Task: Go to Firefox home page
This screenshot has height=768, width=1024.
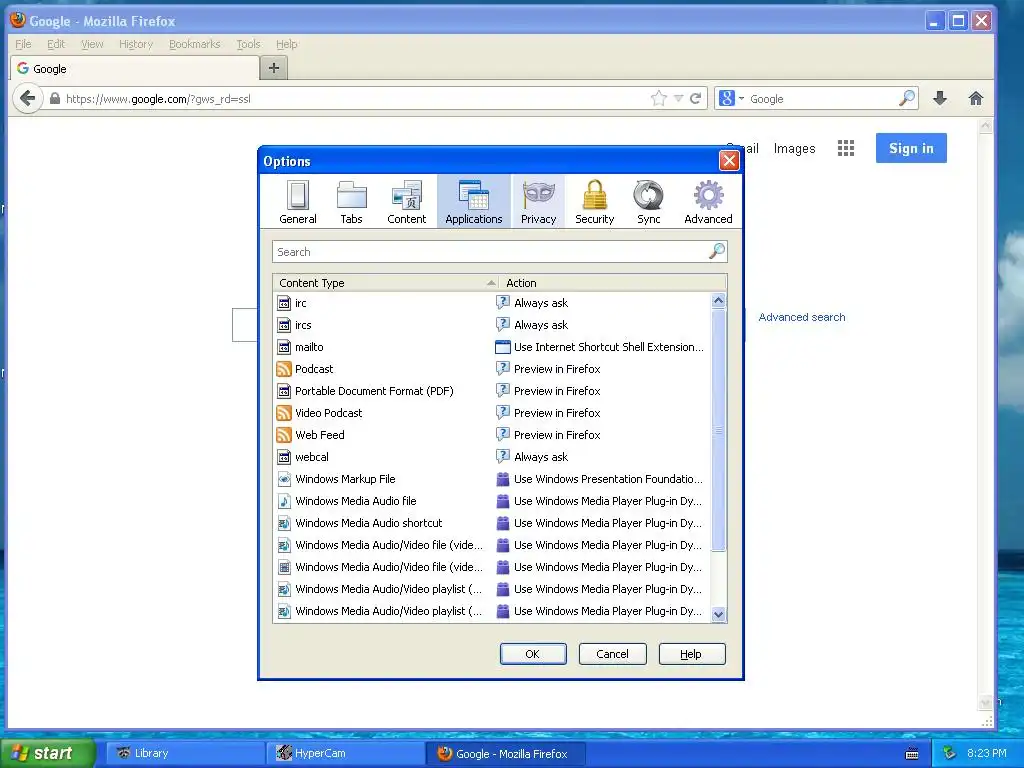Action: point(976,99)
